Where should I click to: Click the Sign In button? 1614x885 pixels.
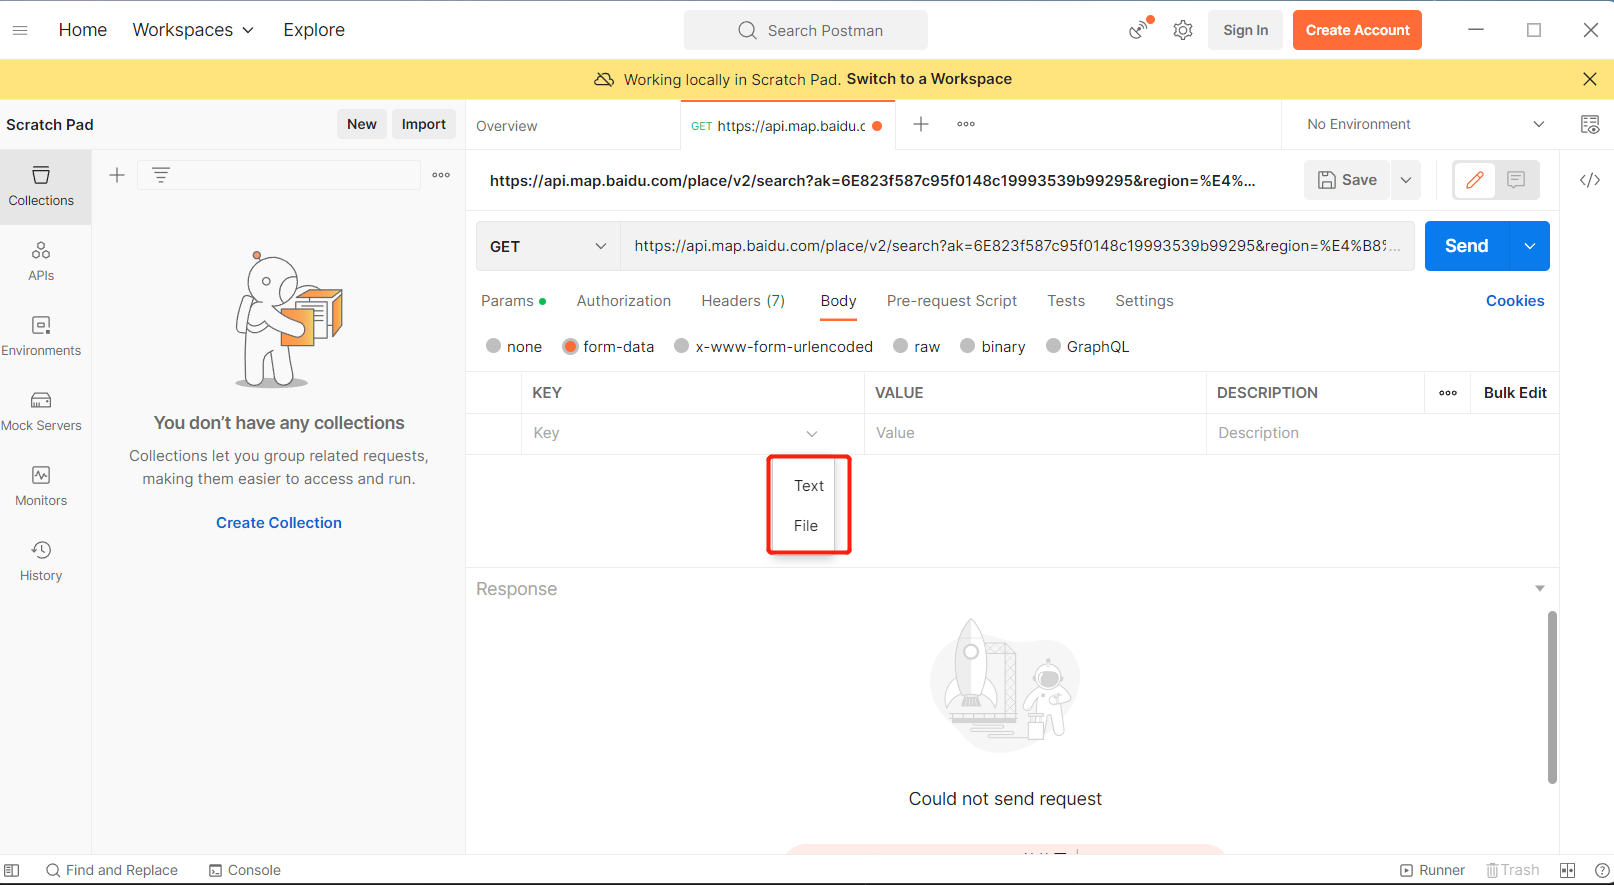[1246, 30]
